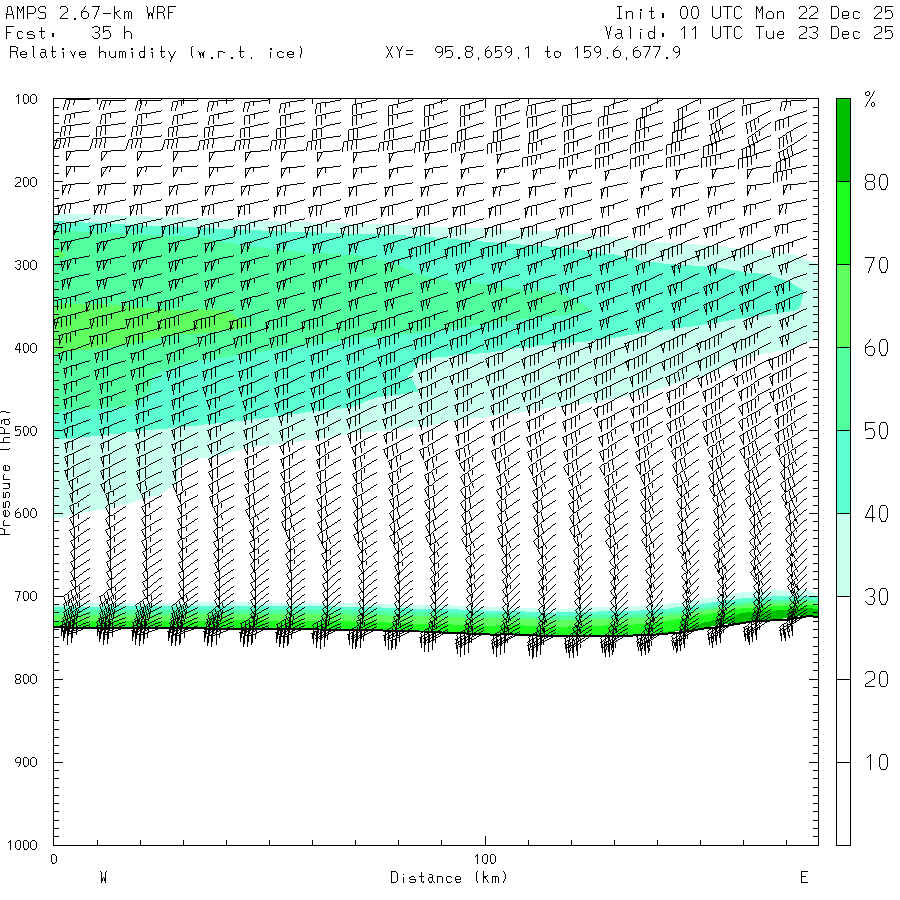Viewport: 900px width, 900px height.
Task: Select the "W" west endpoint label
Action: pos(103,878)
